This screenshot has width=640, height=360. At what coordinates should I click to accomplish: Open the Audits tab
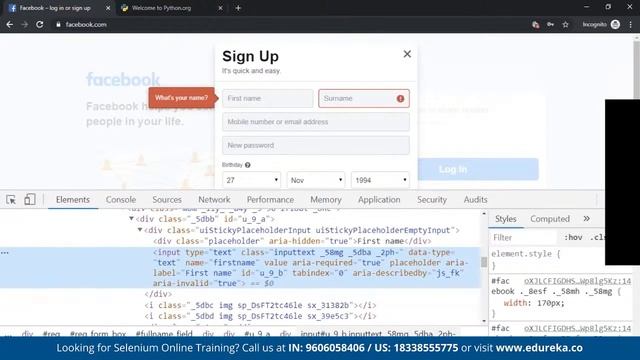point(476,200)
